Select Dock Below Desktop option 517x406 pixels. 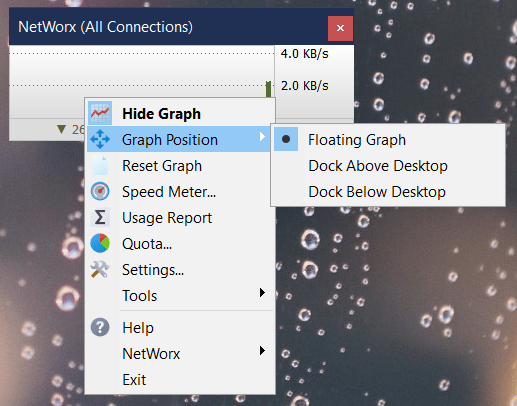pos(388,191)
